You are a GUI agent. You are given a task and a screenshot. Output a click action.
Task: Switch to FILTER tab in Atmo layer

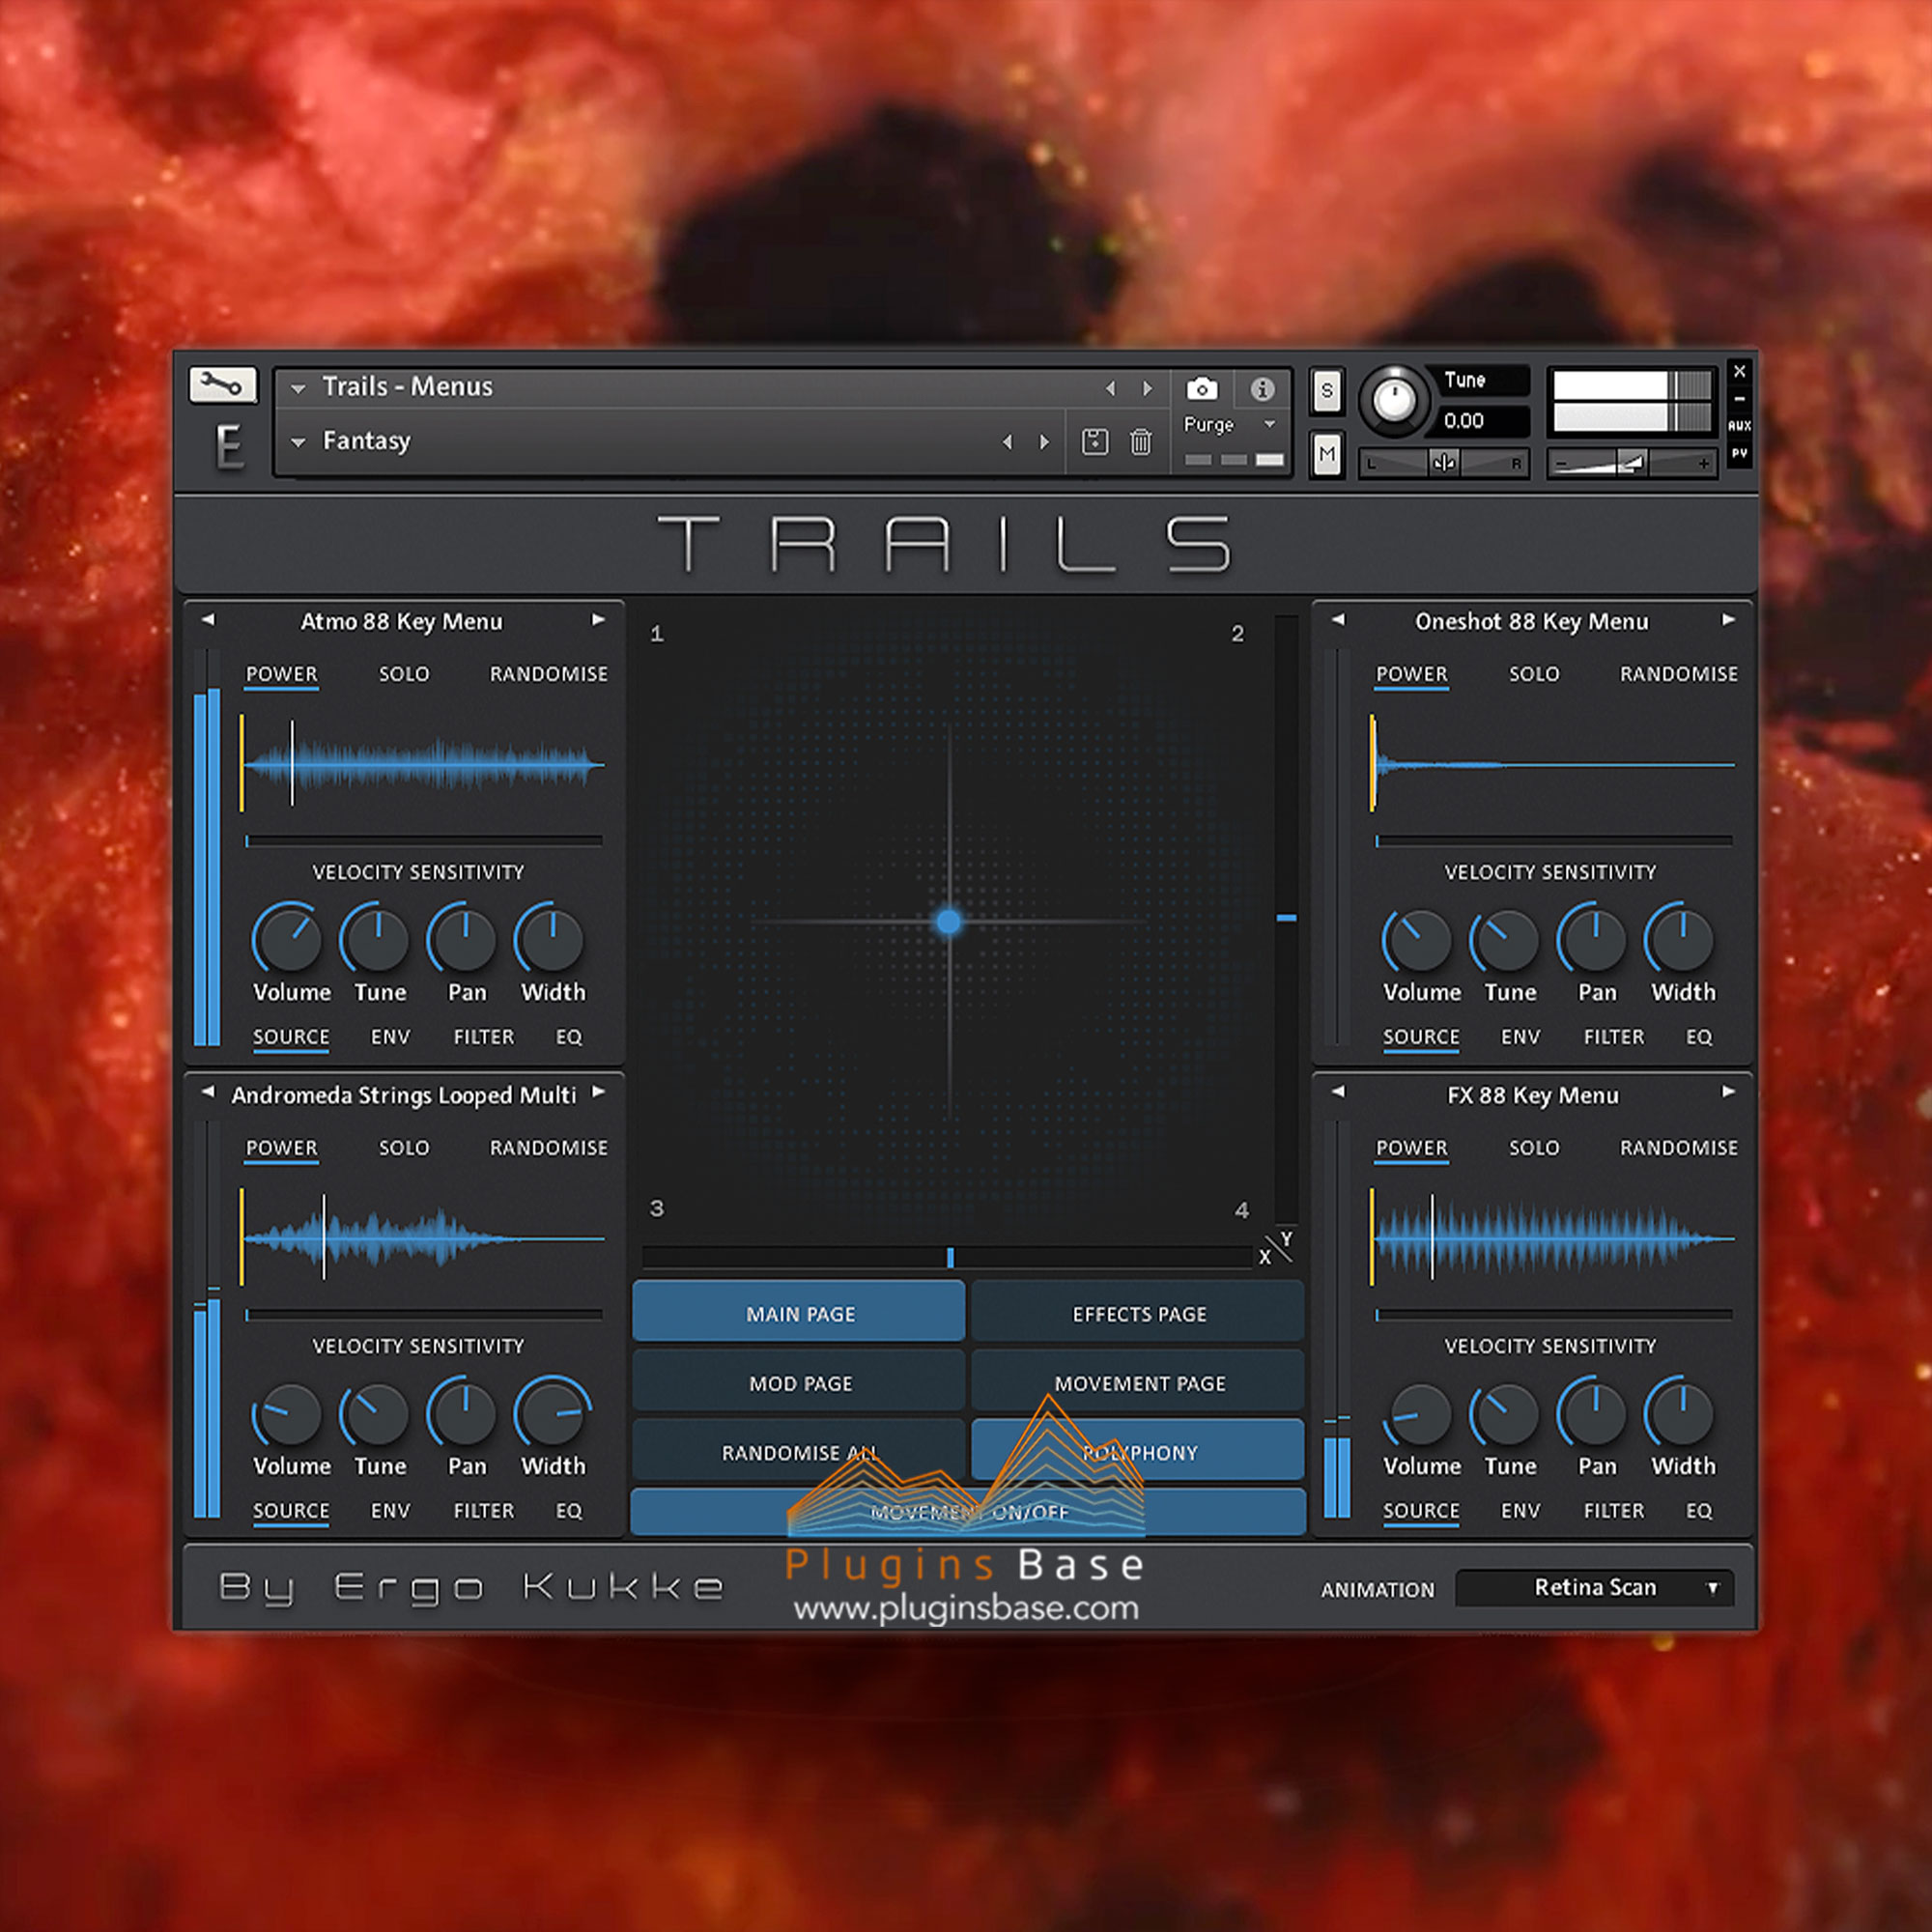tap(483, 1037)
